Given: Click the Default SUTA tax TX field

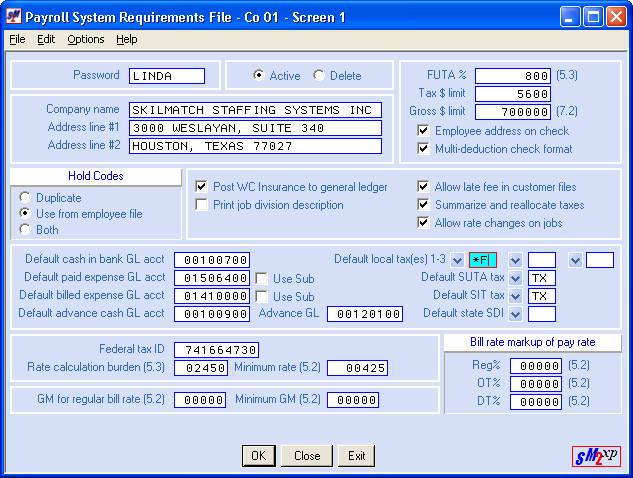Looking at the screenshot, I should tap(542, 278).
